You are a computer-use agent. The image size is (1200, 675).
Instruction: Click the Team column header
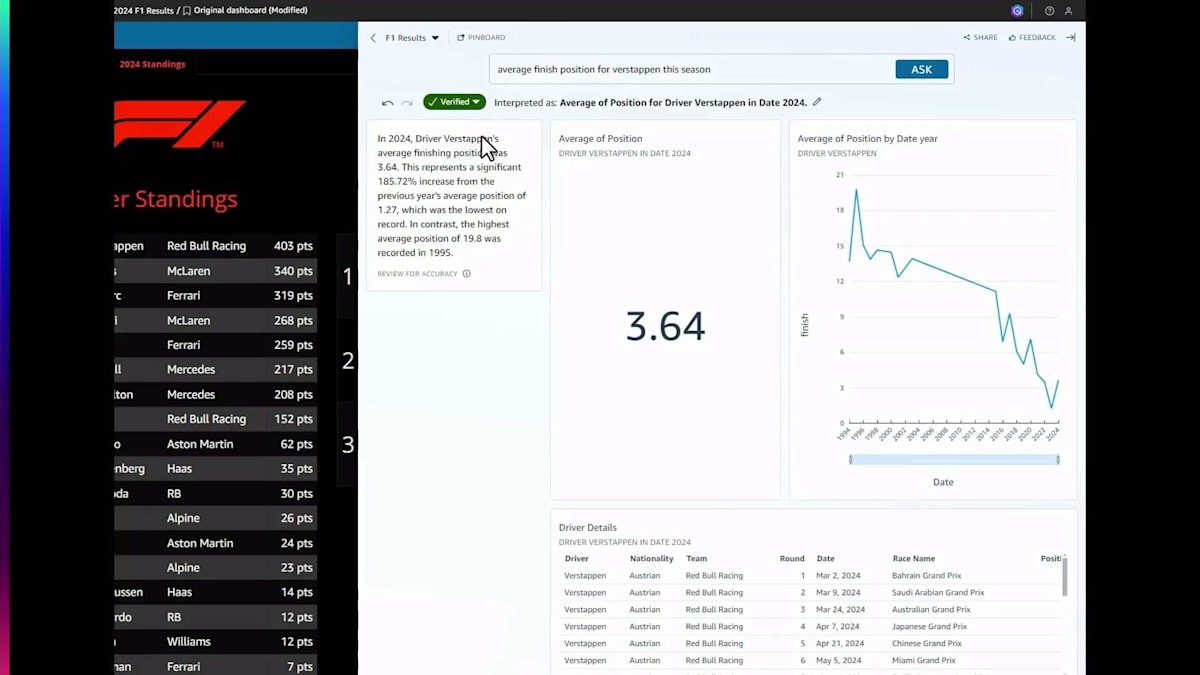point(696,559)
